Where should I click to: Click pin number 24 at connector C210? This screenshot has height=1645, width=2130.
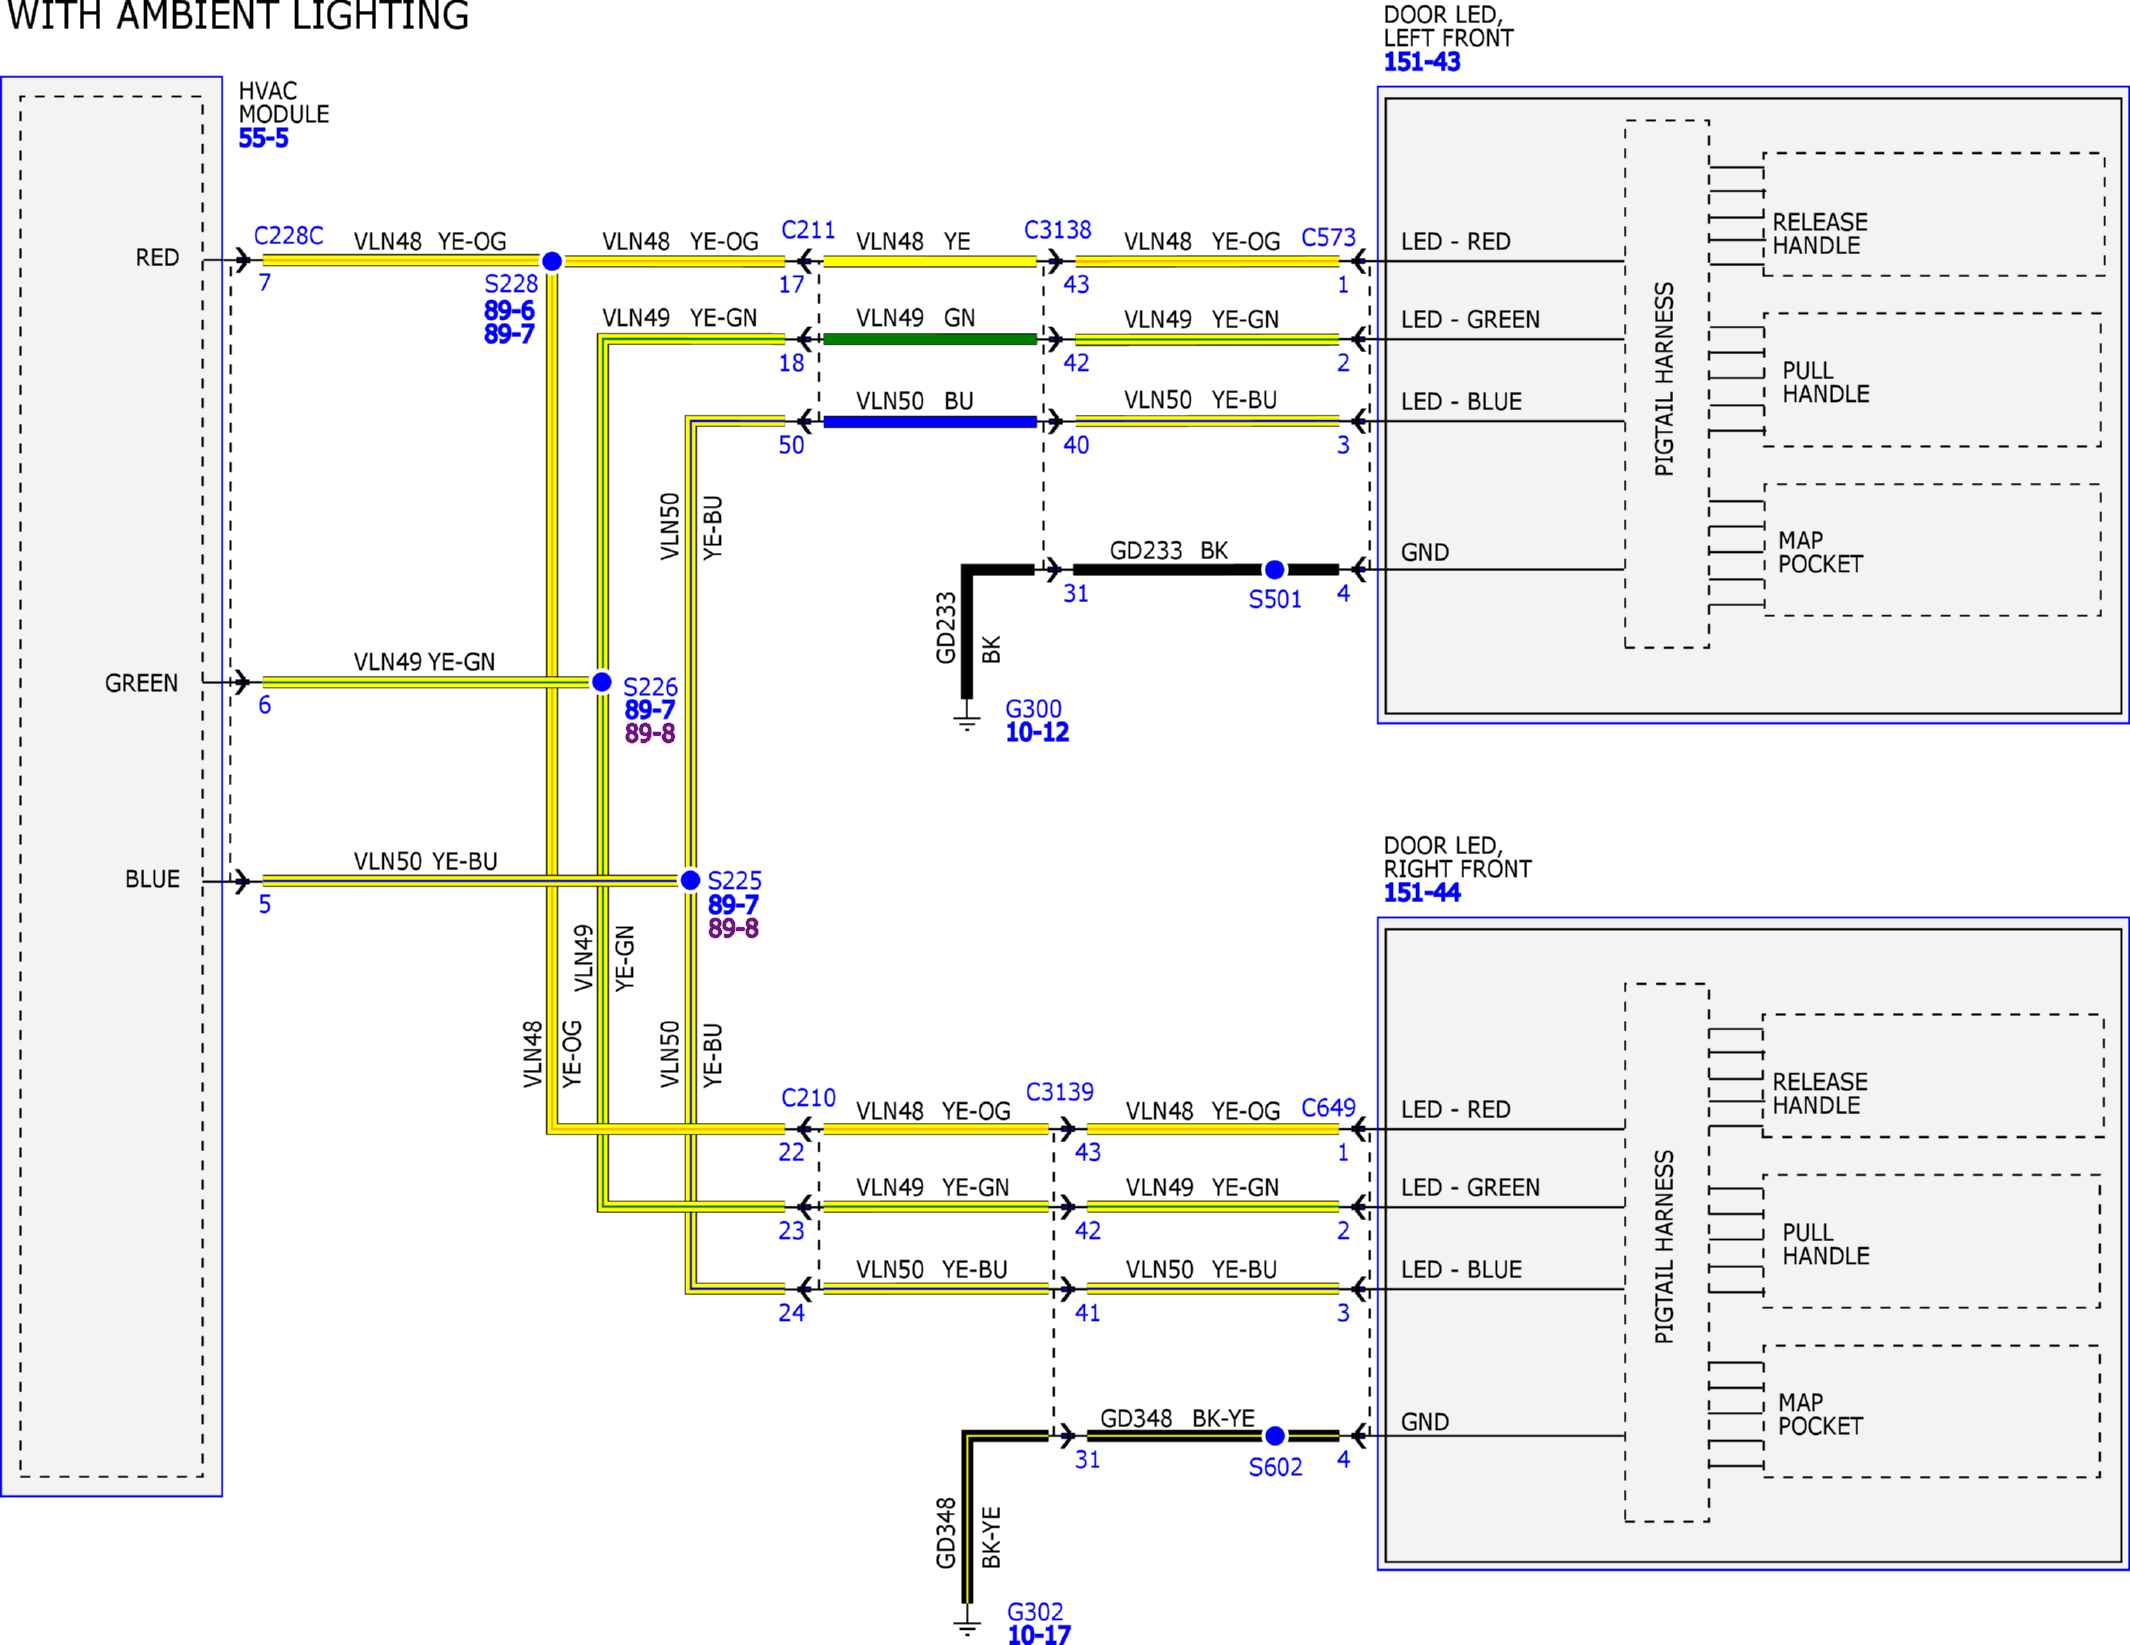coord(791,1313)
